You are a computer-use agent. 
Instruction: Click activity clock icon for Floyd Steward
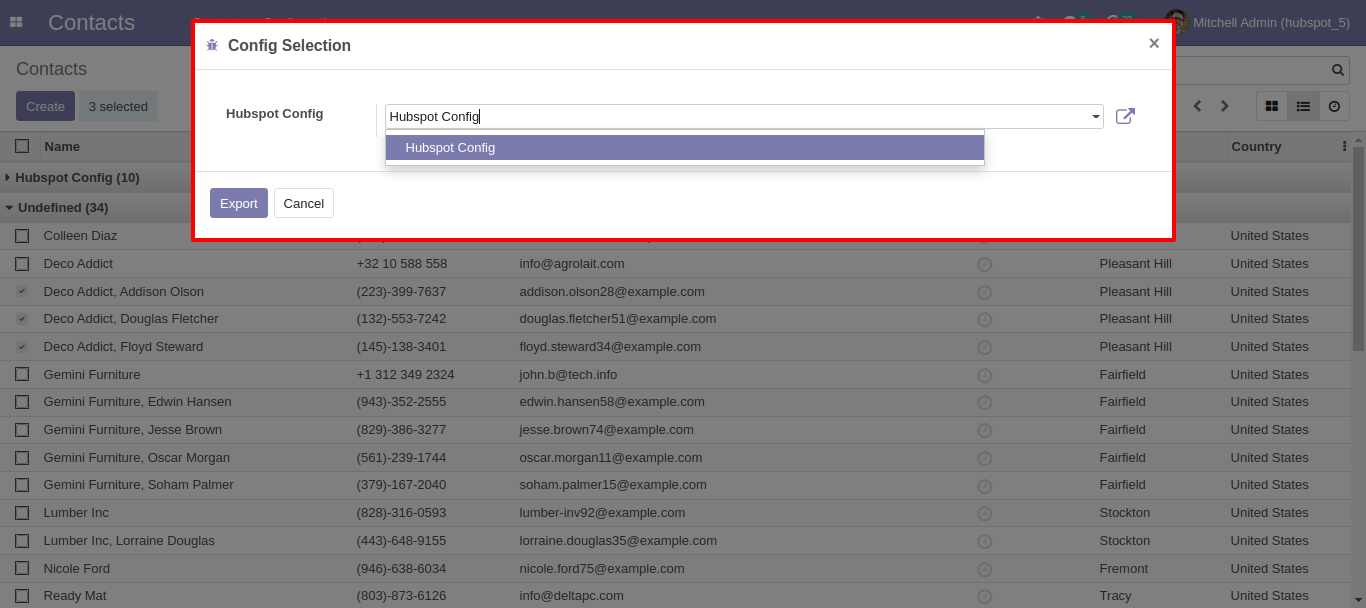984,348
